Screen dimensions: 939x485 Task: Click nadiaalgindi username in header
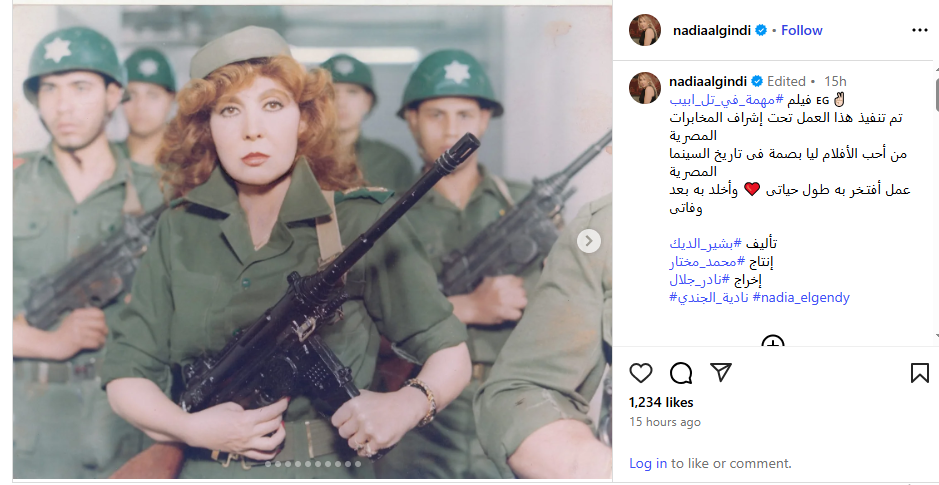tap(711, 31)
